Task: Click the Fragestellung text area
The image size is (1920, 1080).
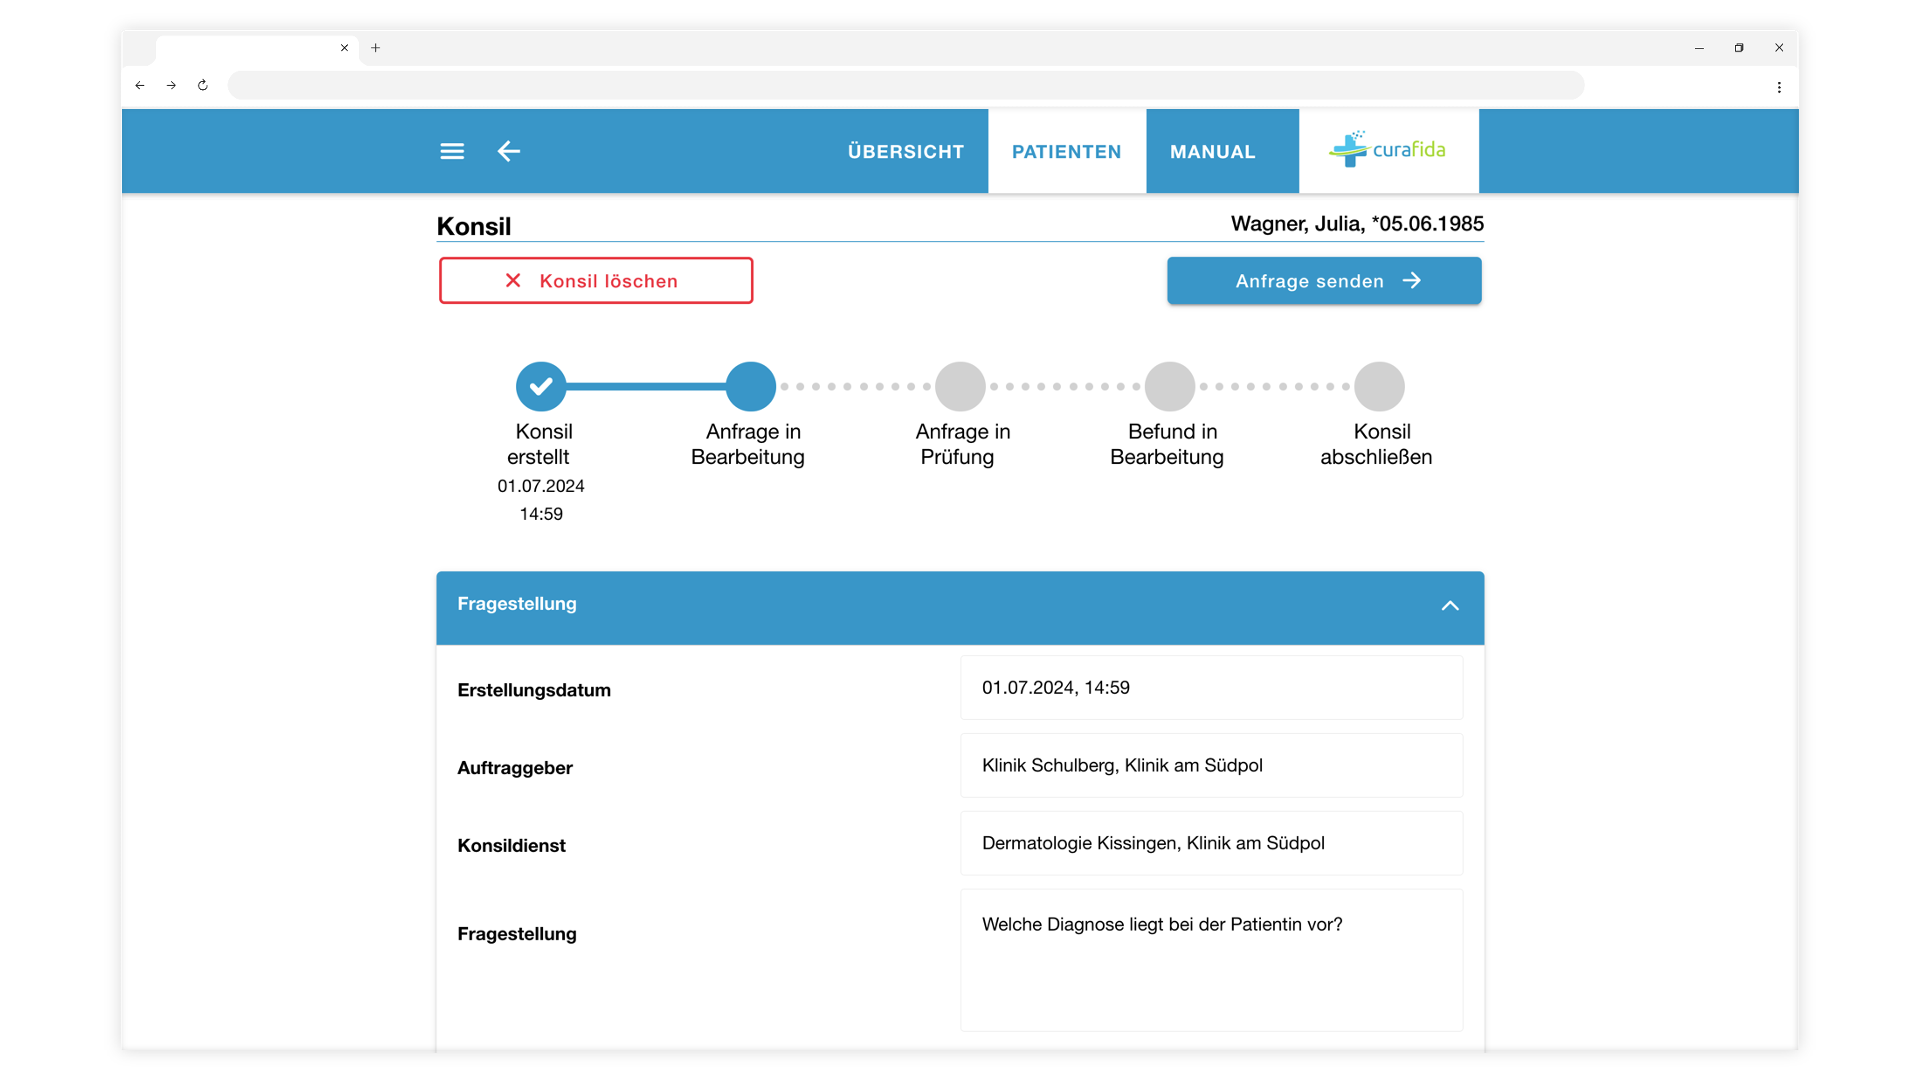Action: click(x=1211, y=960)
